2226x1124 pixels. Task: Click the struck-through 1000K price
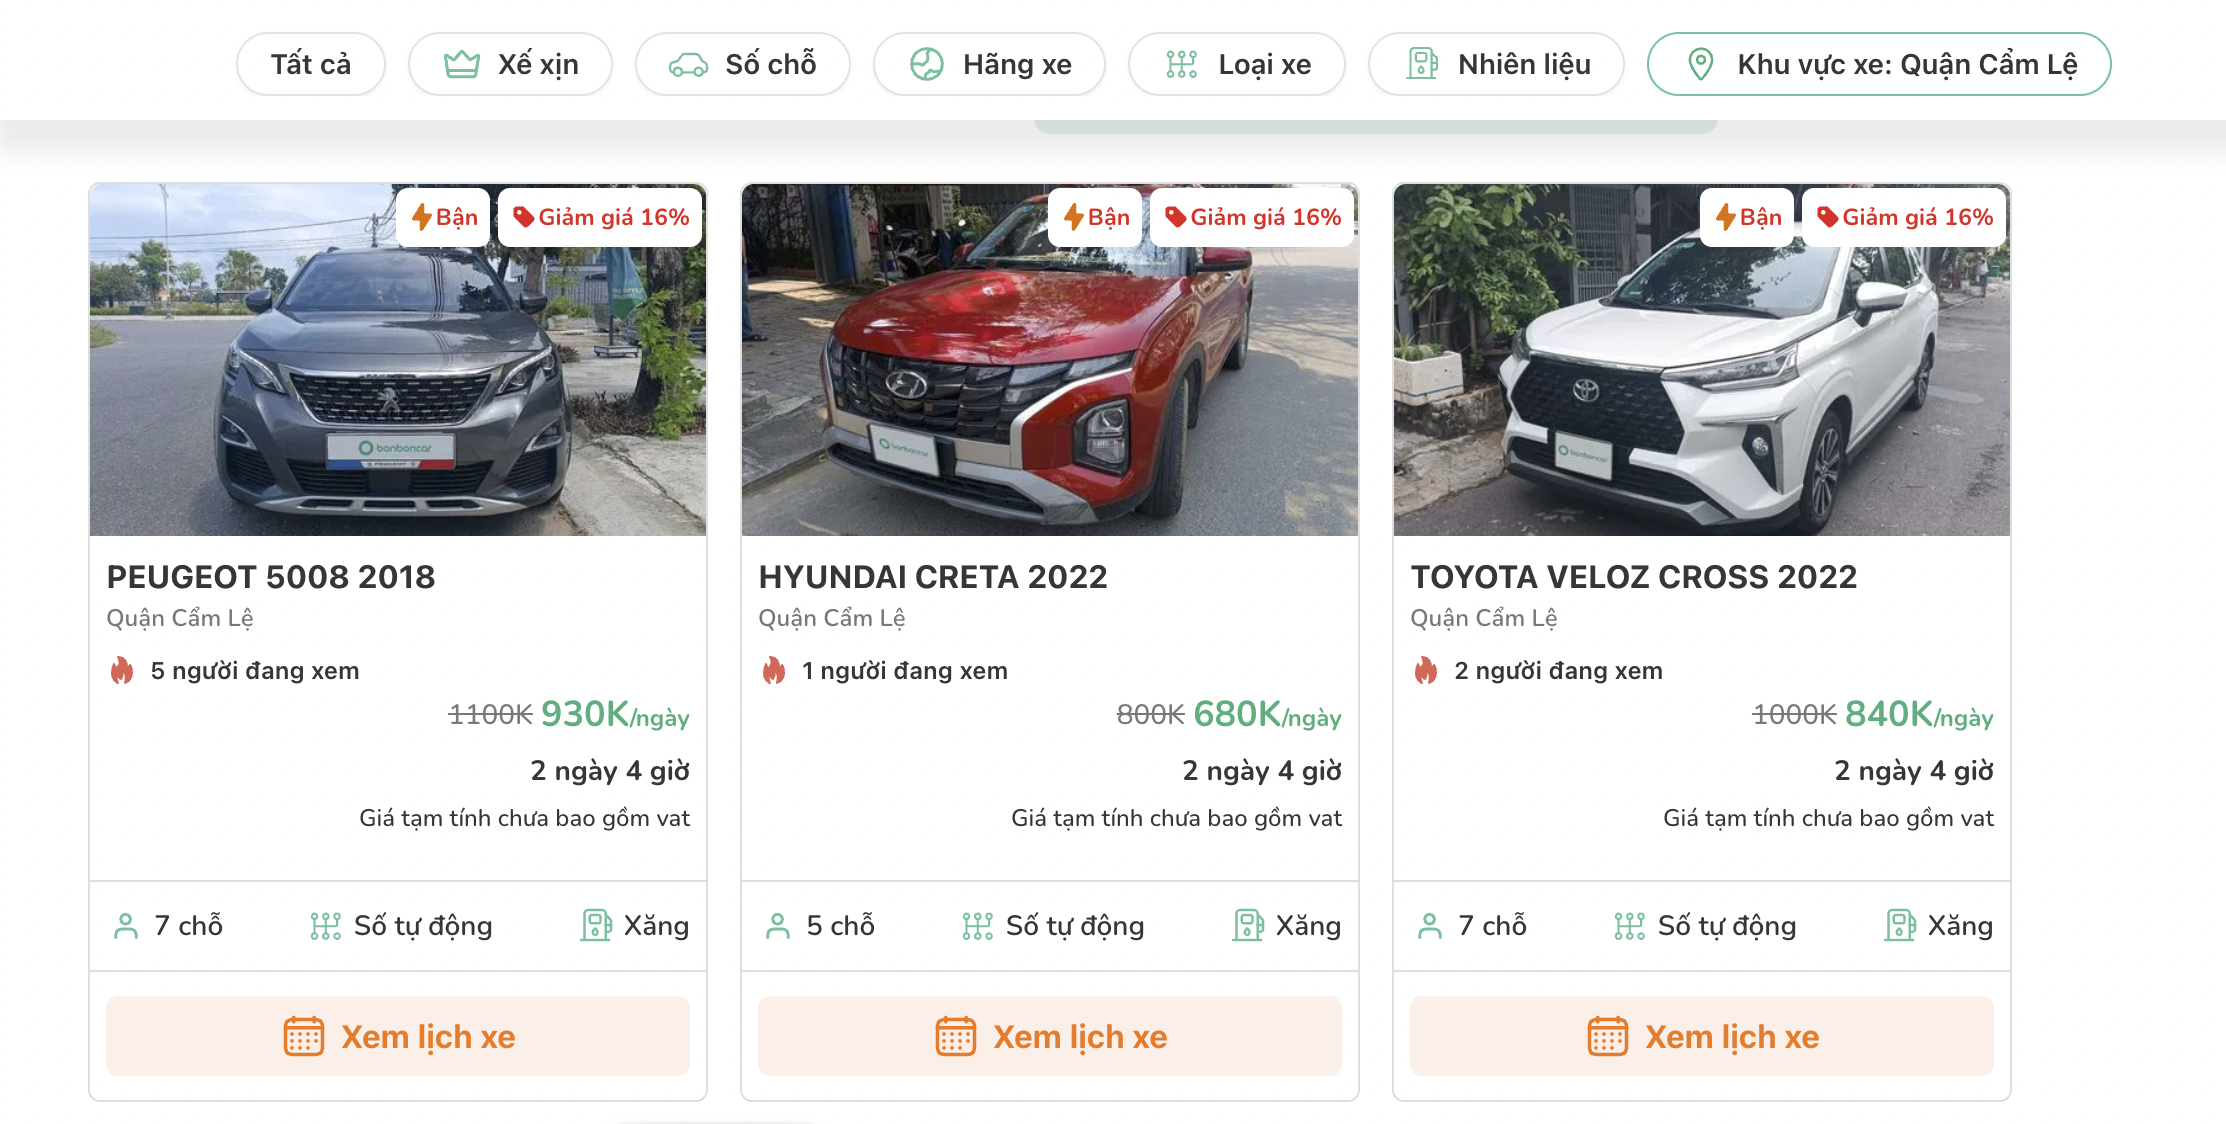1794,715
